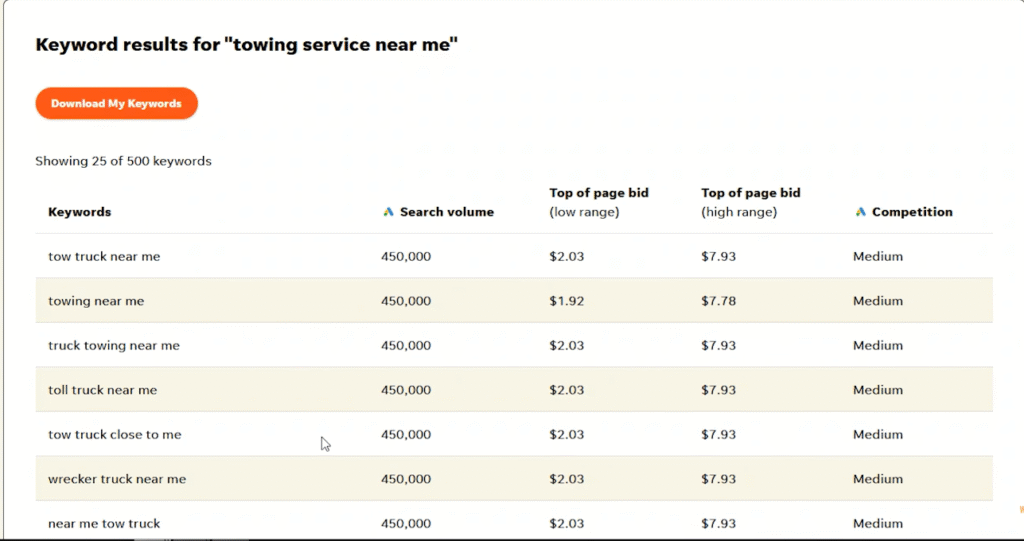
Task: Select the "towing near me" keyword row
Action: (x=514, y=301)
